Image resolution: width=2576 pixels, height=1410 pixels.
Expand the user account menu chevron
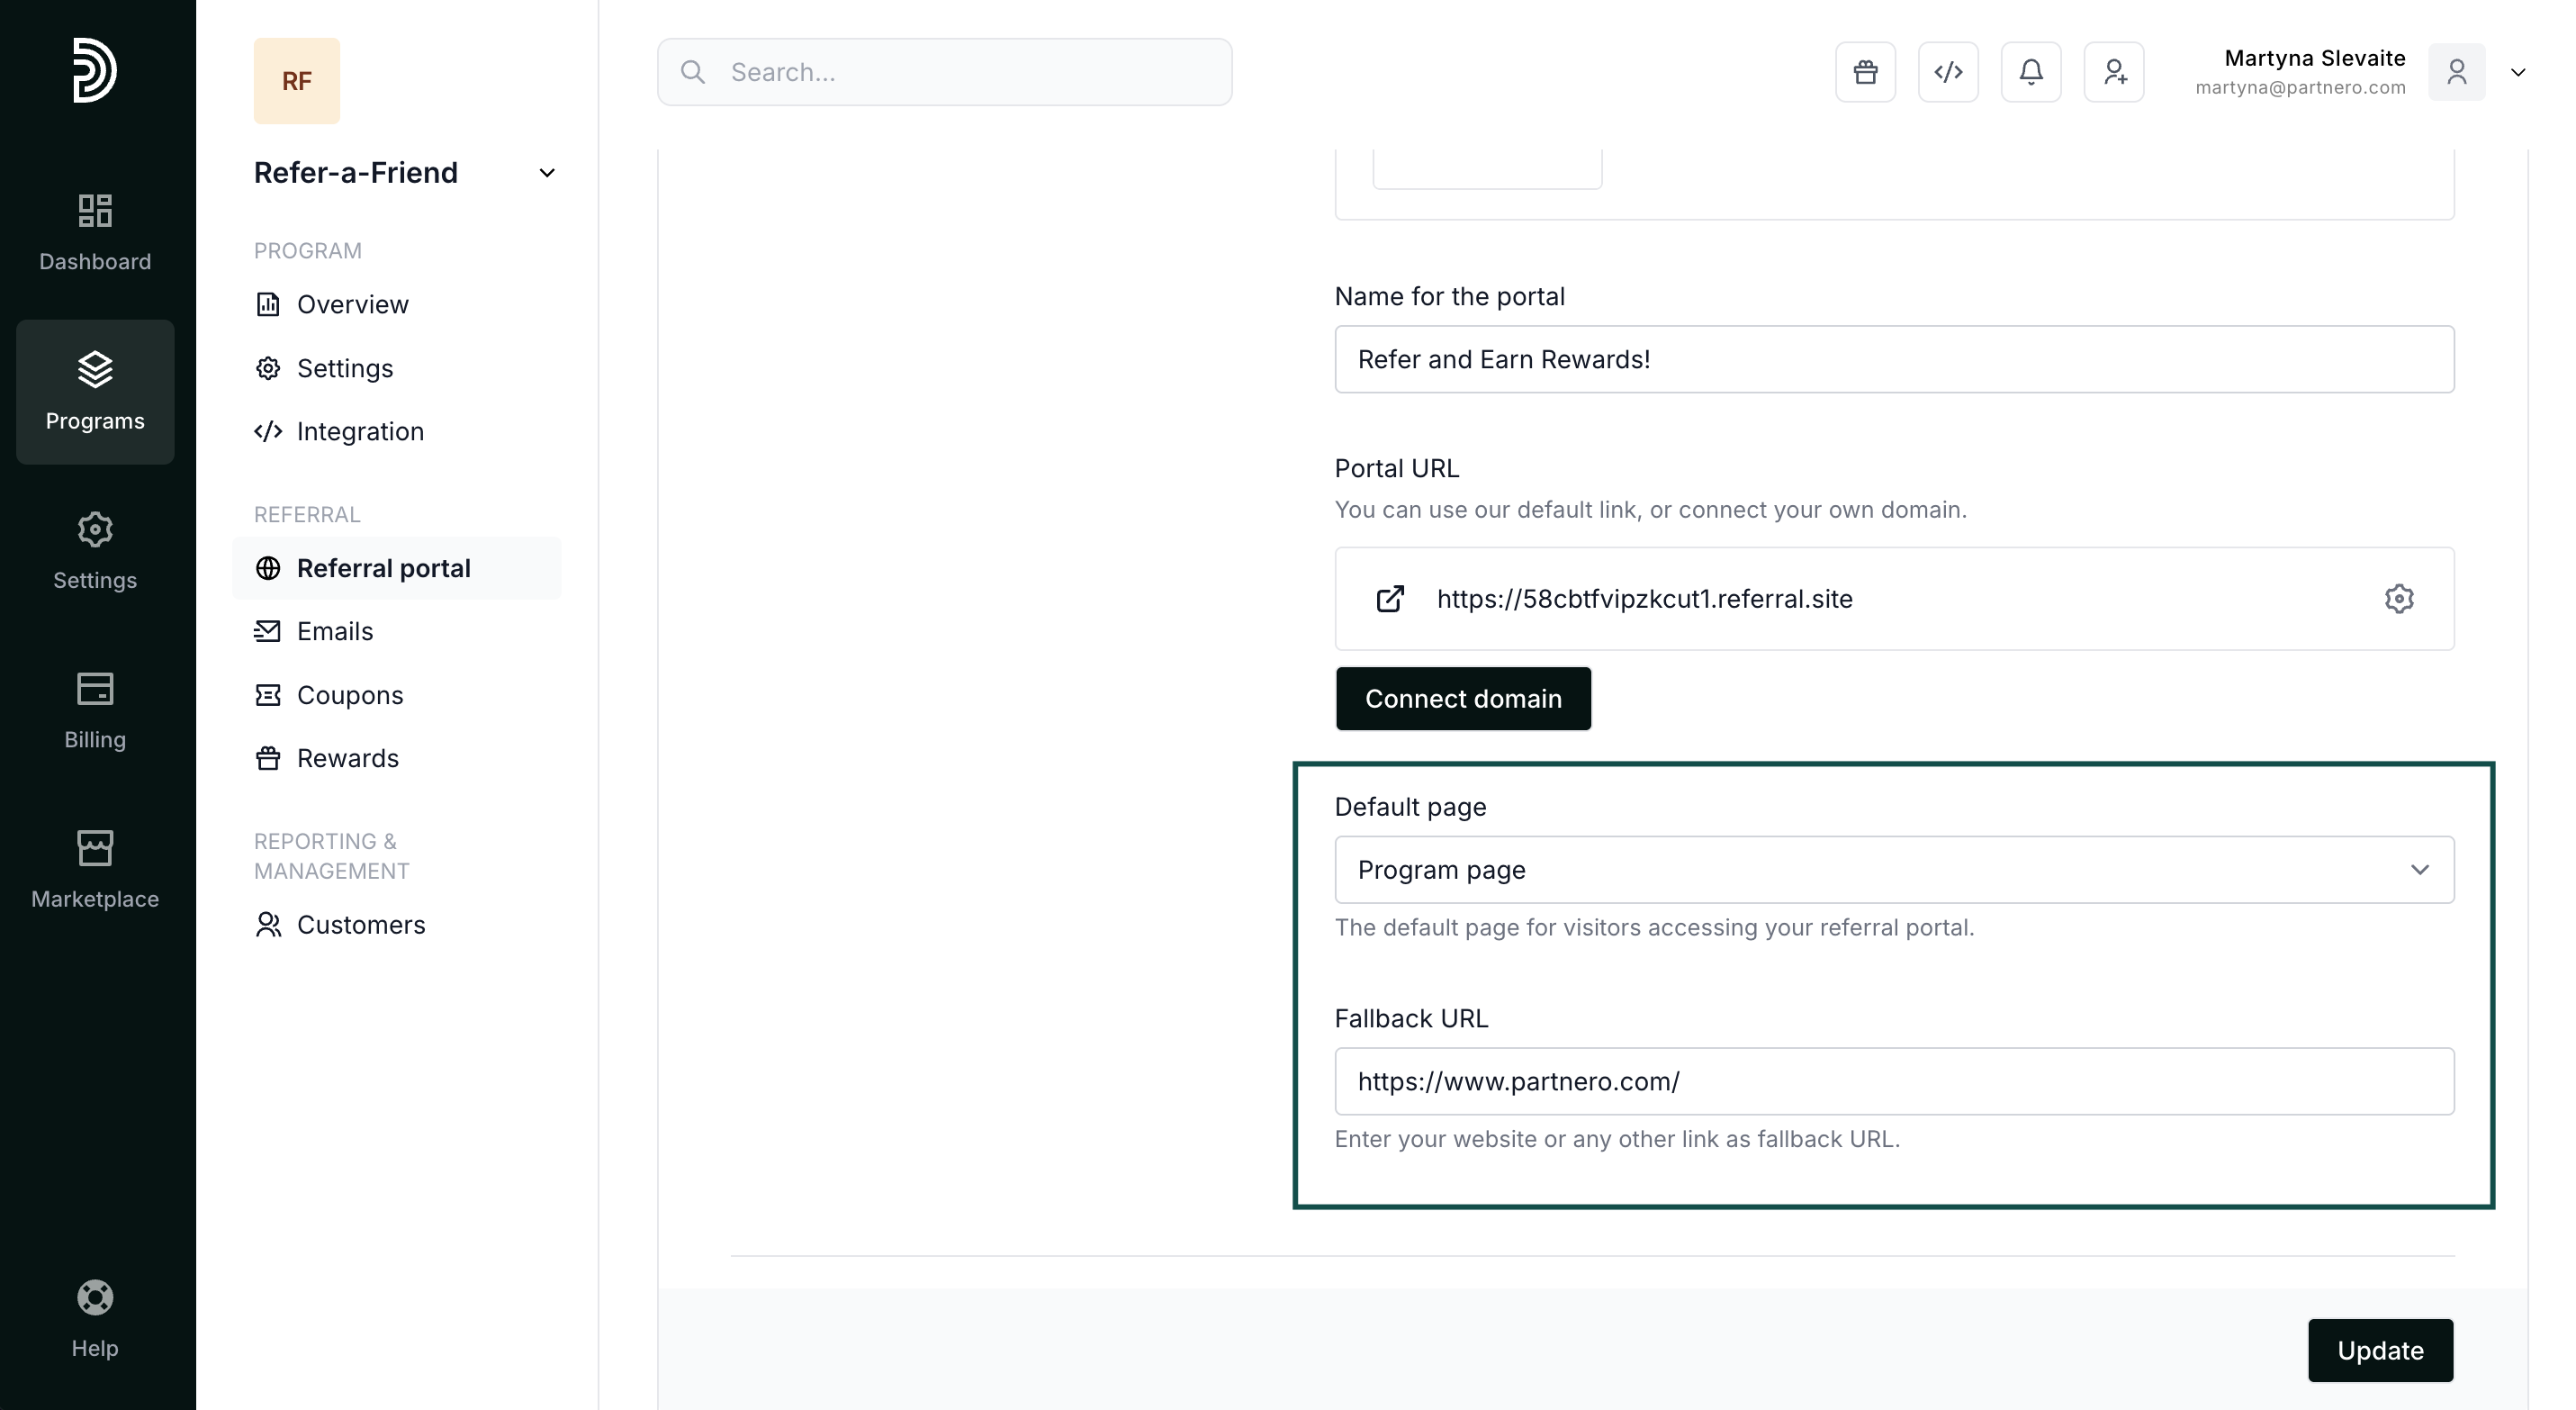click(x=2518, y=72)
